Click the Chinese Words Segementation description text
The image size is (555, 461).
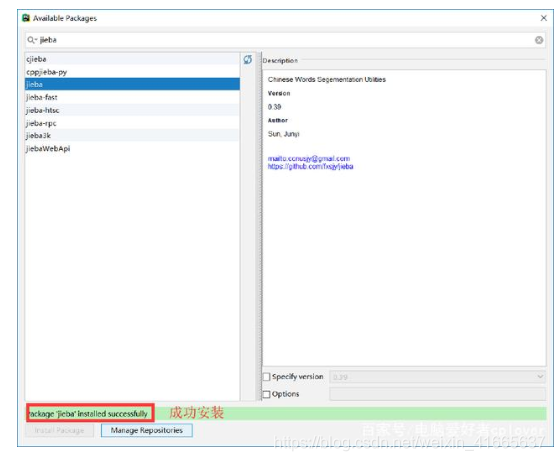[327, 80]
